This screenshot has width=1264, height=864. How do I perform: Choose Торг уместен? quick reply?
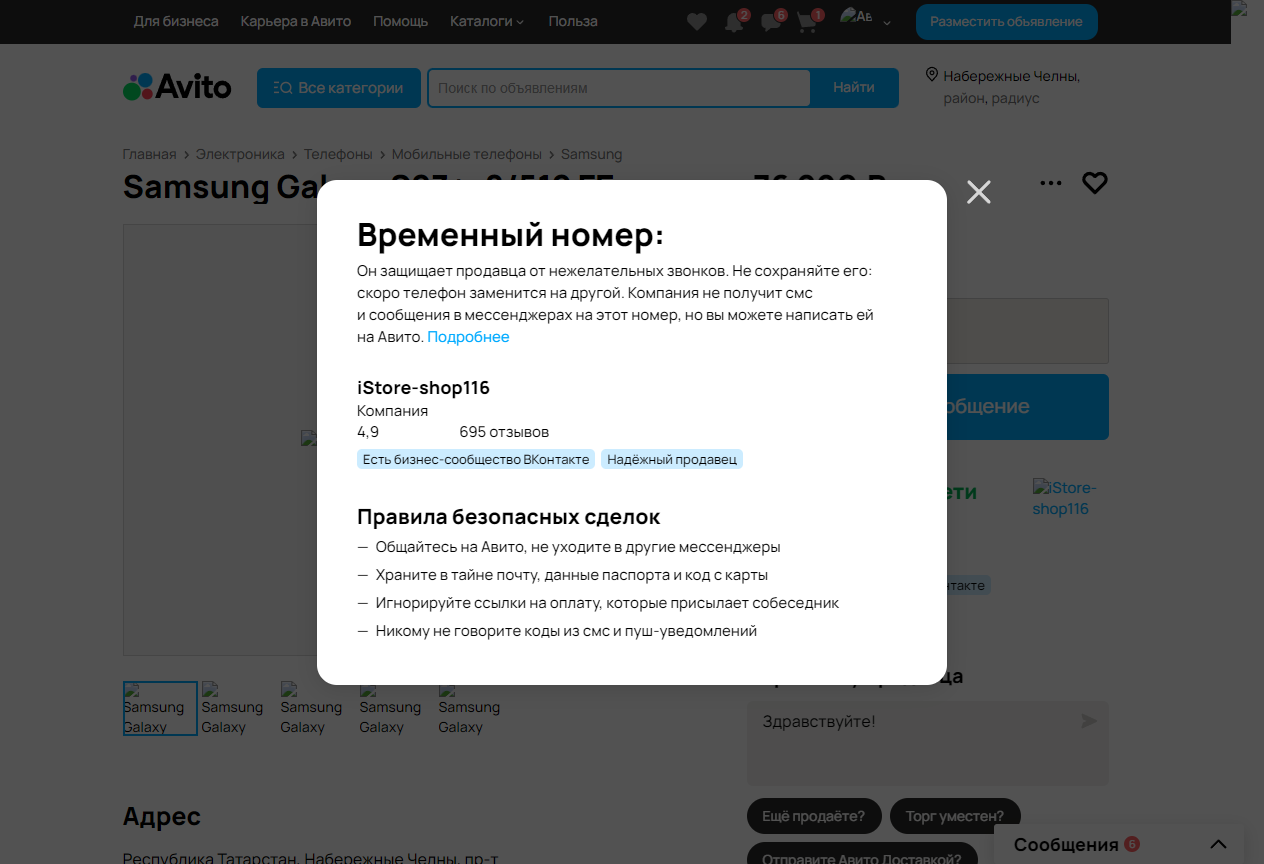tap(955, 816)
